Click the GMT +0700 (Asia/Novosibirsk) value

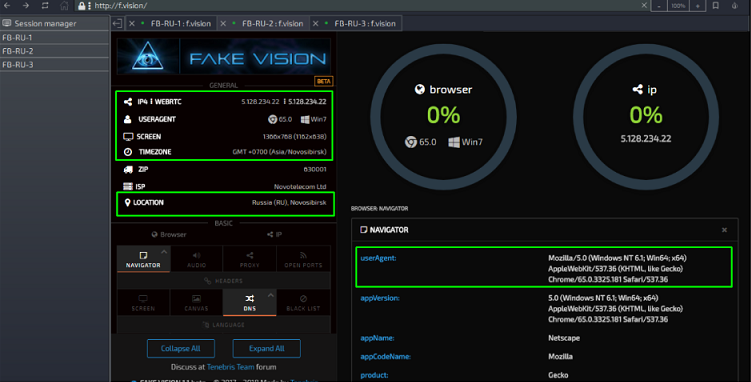click(279, 152)
